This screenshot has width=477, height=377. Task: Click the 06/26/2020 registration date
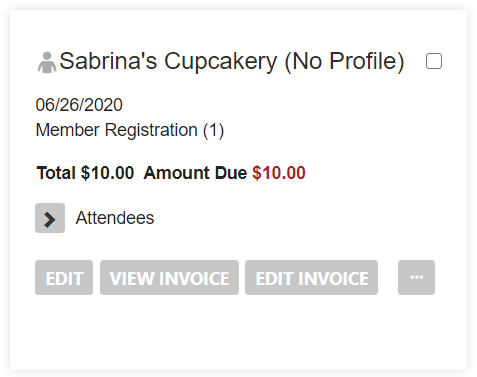[x=79, y=105]
